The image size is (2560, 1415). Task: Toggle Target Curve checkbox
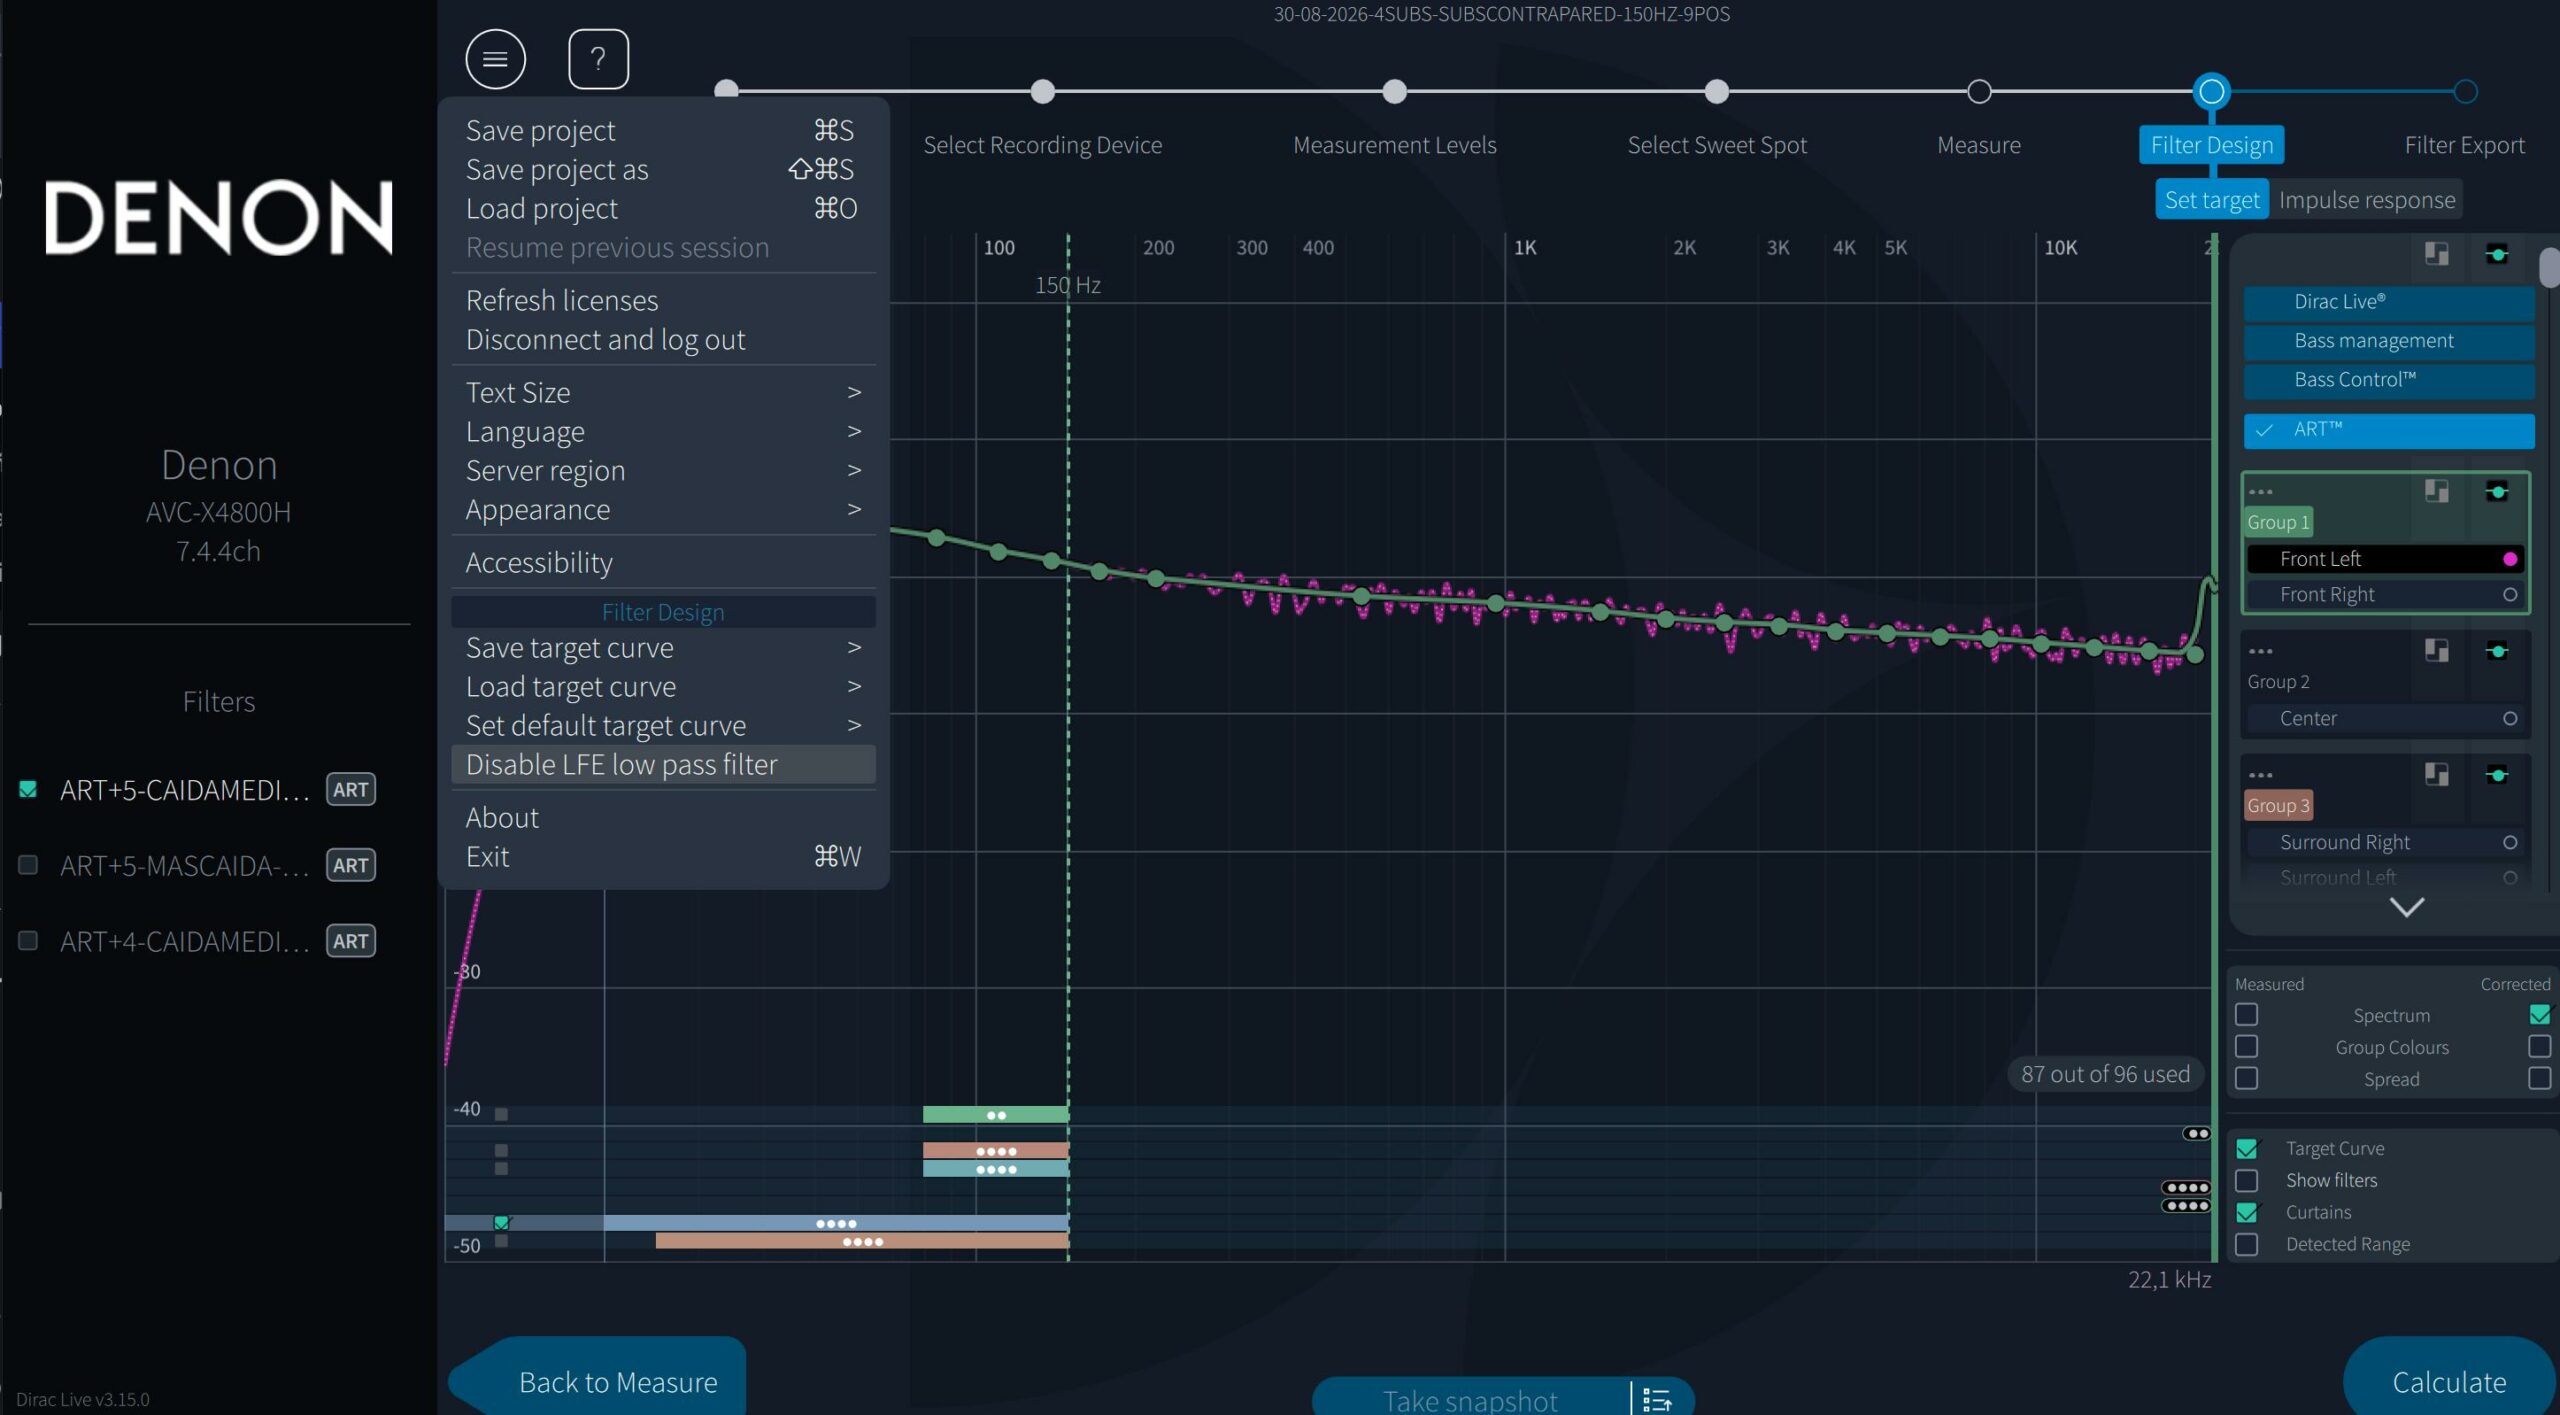2247,1148
